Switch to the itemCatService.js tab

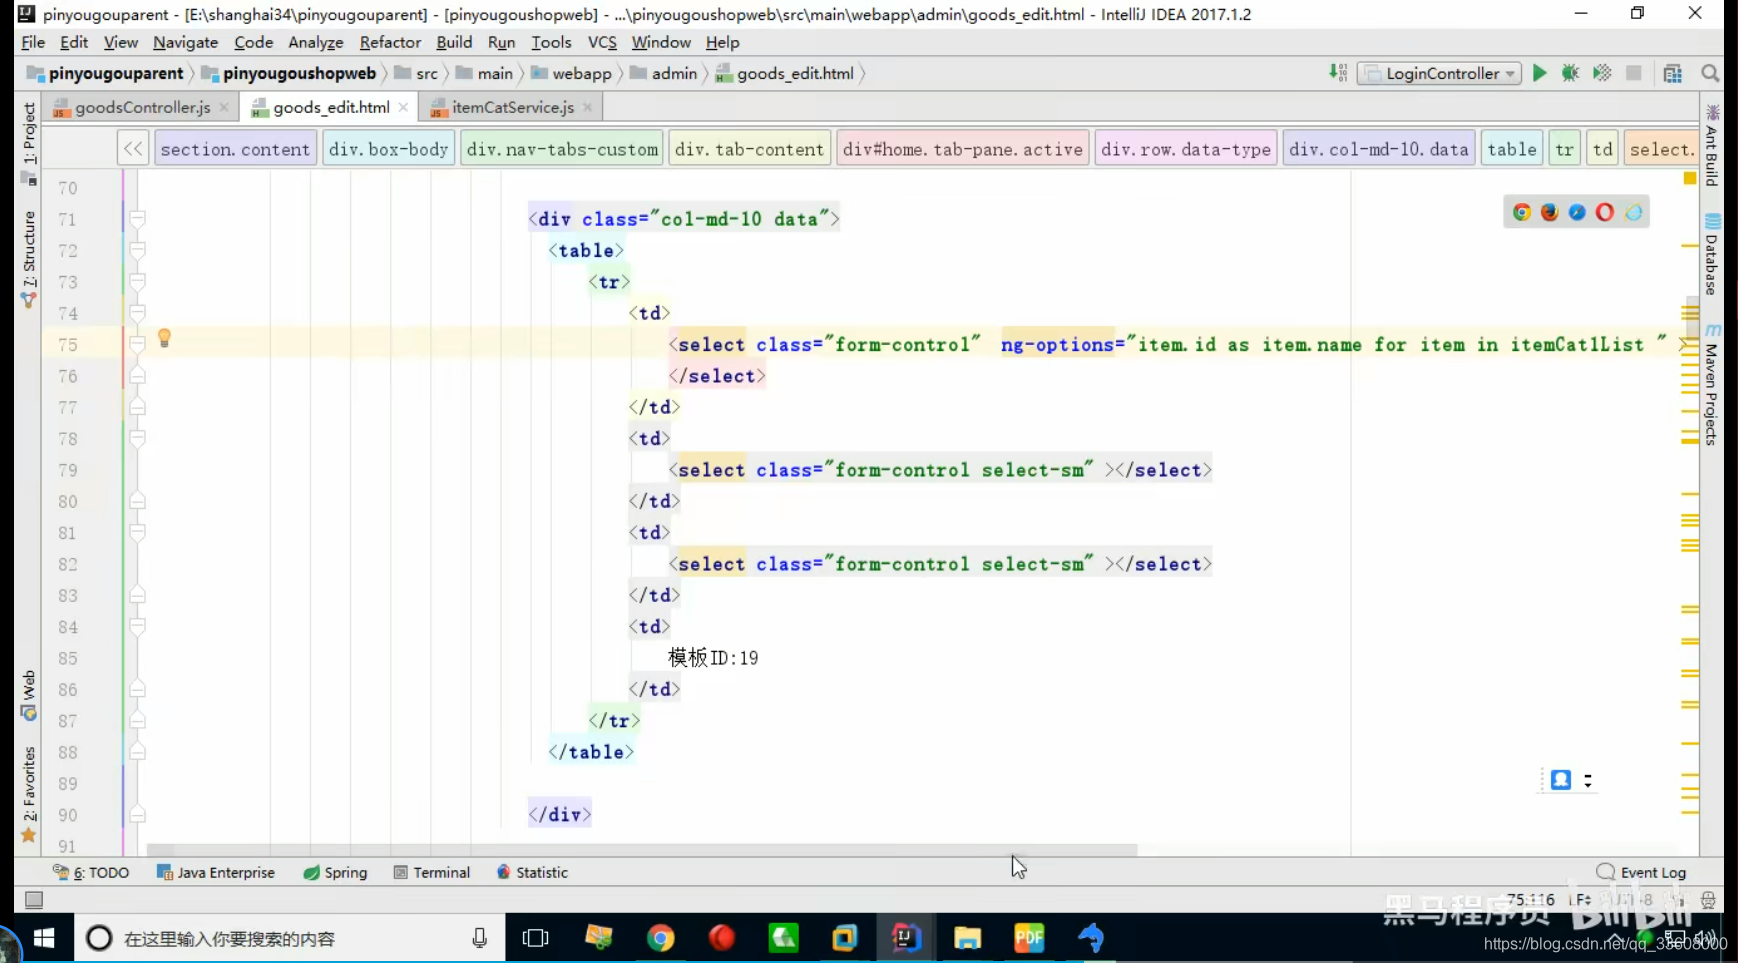pos(511,107)
